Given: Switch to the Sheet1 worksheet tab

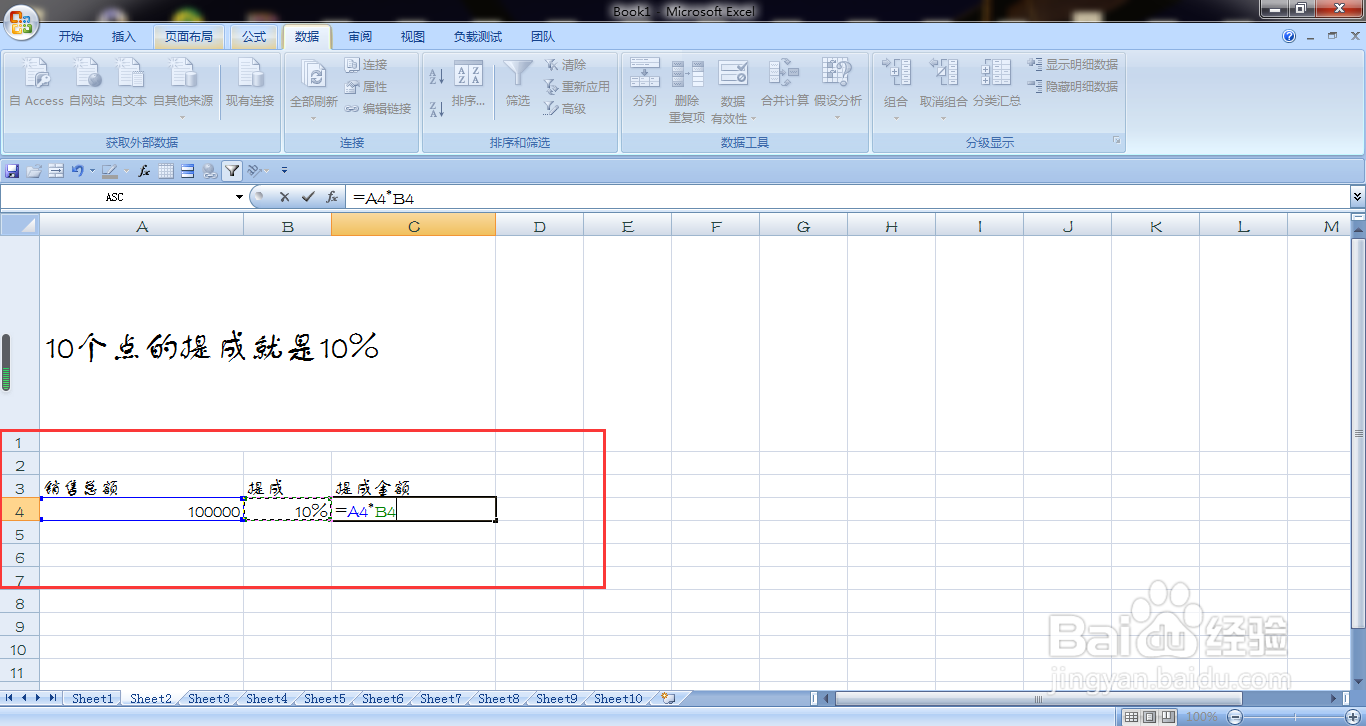Looking at the screenshot, I should coord(93,699).
